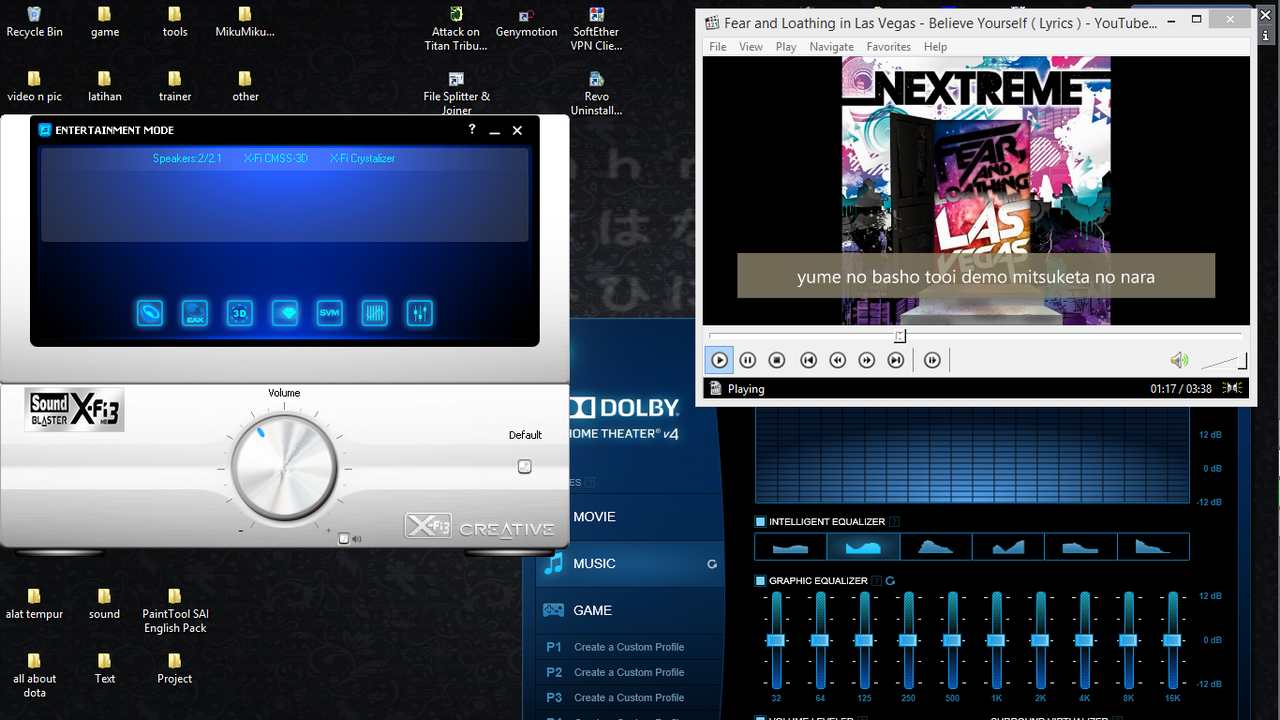This screenshot has height=720, width=1280.
Task: Click the X-Fi Crystalizer status text
Action: (363, 158)
